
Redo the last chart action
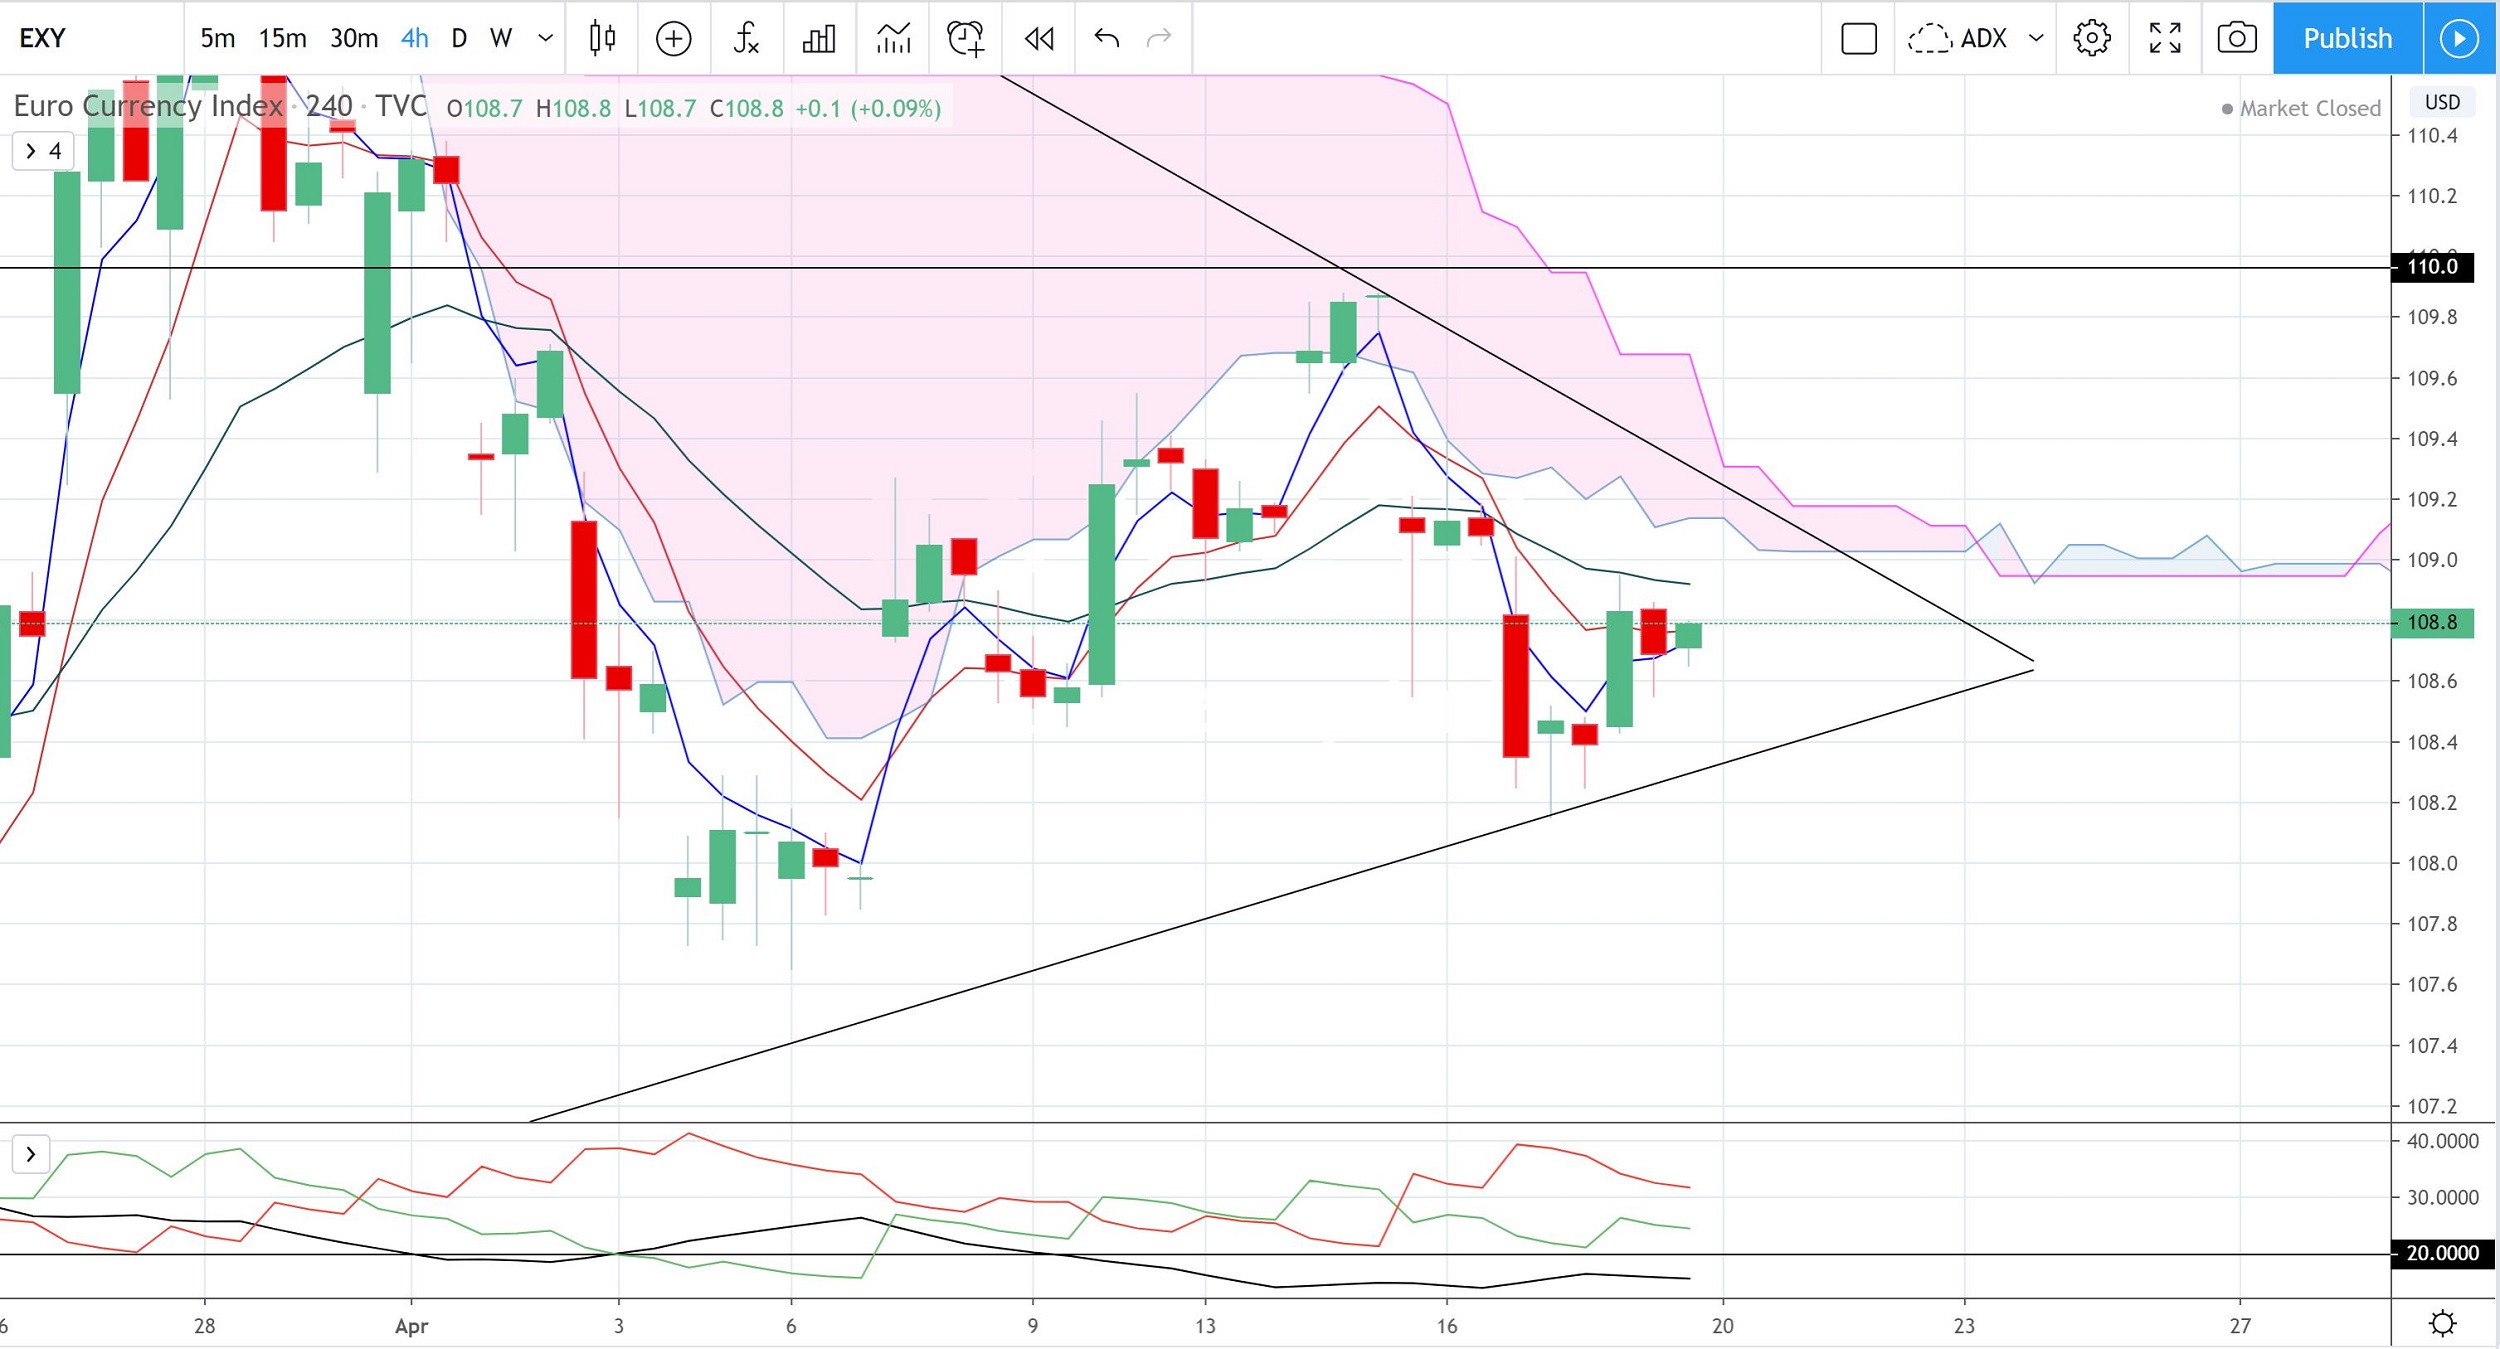1158,38
